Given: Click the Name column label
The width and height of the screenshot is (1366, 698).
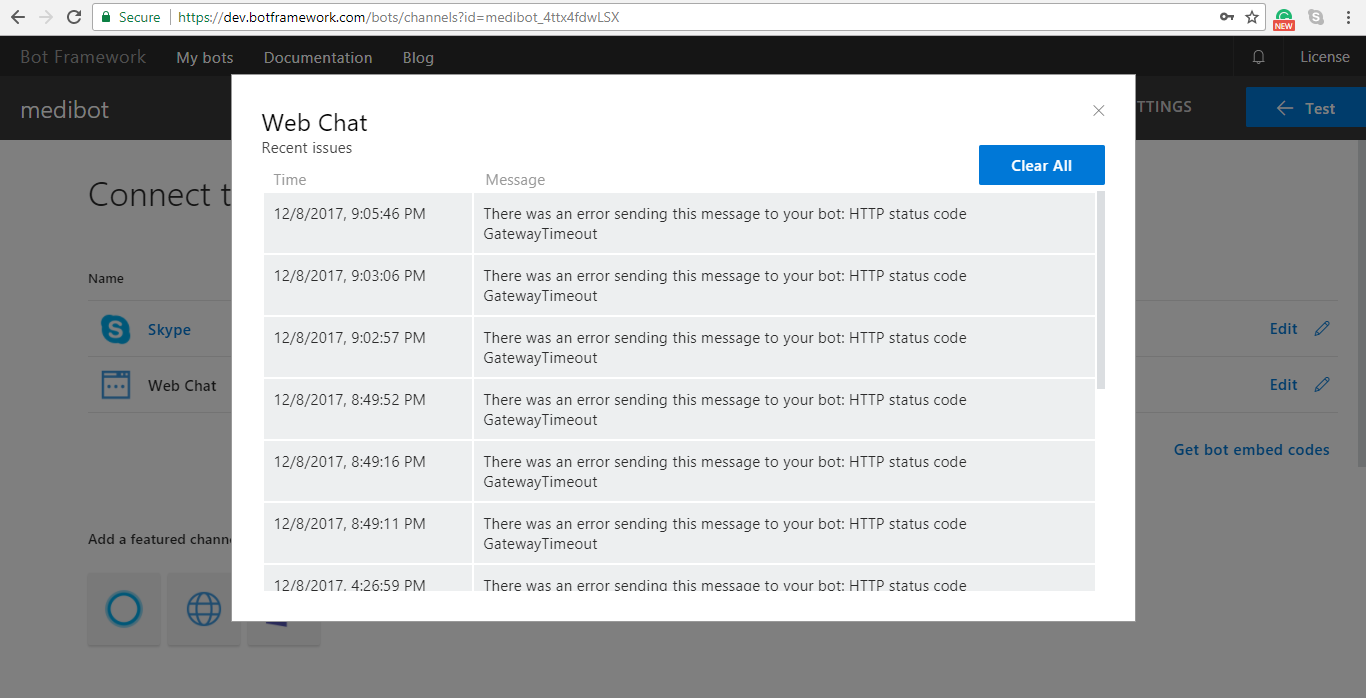Looking at the screenshot, I should click(x=106, y=278).
